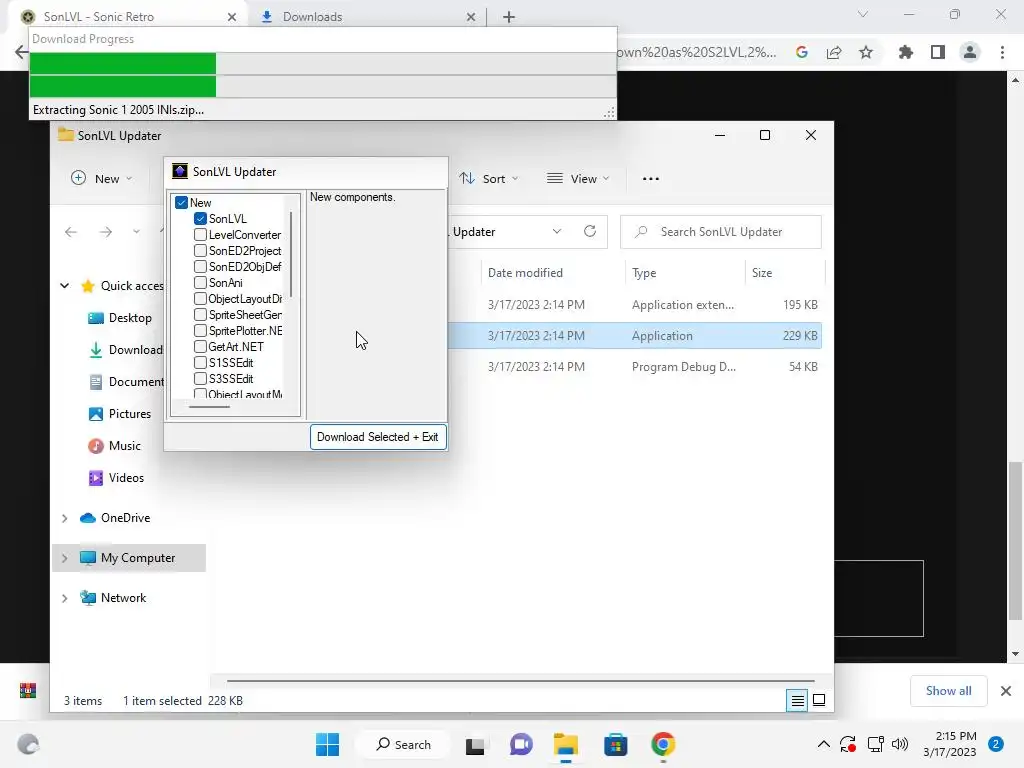The width and height of the screenshot is (1024, 768).
Task: Enable the SonED2Project checkbox
Action: pyautogui.click(x=200, y=251)
